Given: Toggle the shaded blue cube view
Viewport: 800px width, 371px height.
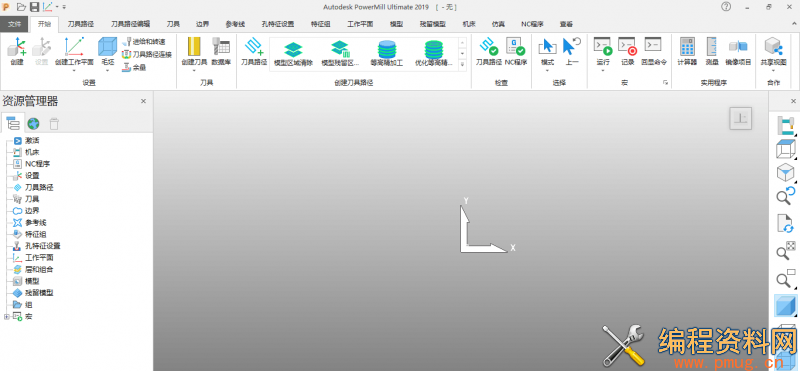Looking at the screenshot, I should coord(785,306).
